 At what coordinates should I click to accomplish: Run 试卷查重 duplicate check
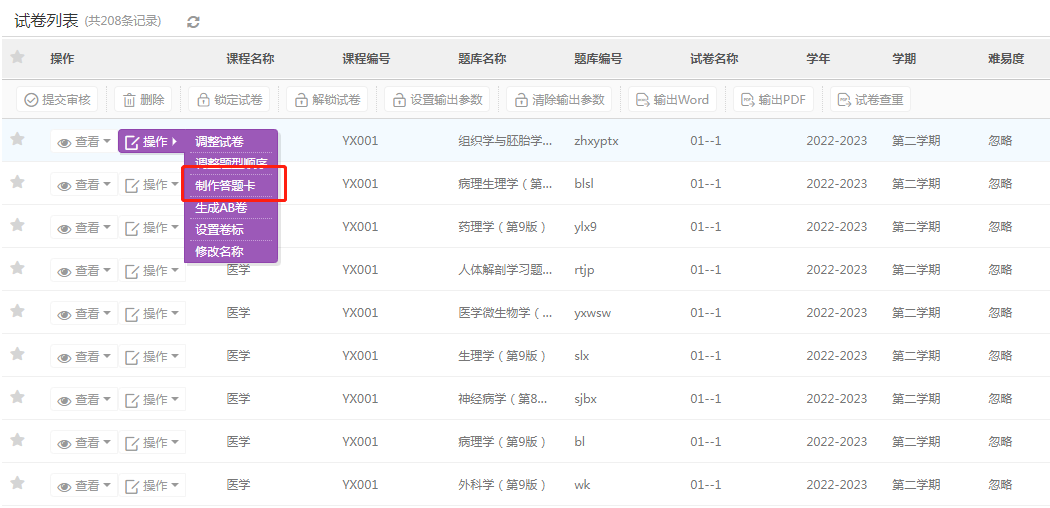(870, 100)
